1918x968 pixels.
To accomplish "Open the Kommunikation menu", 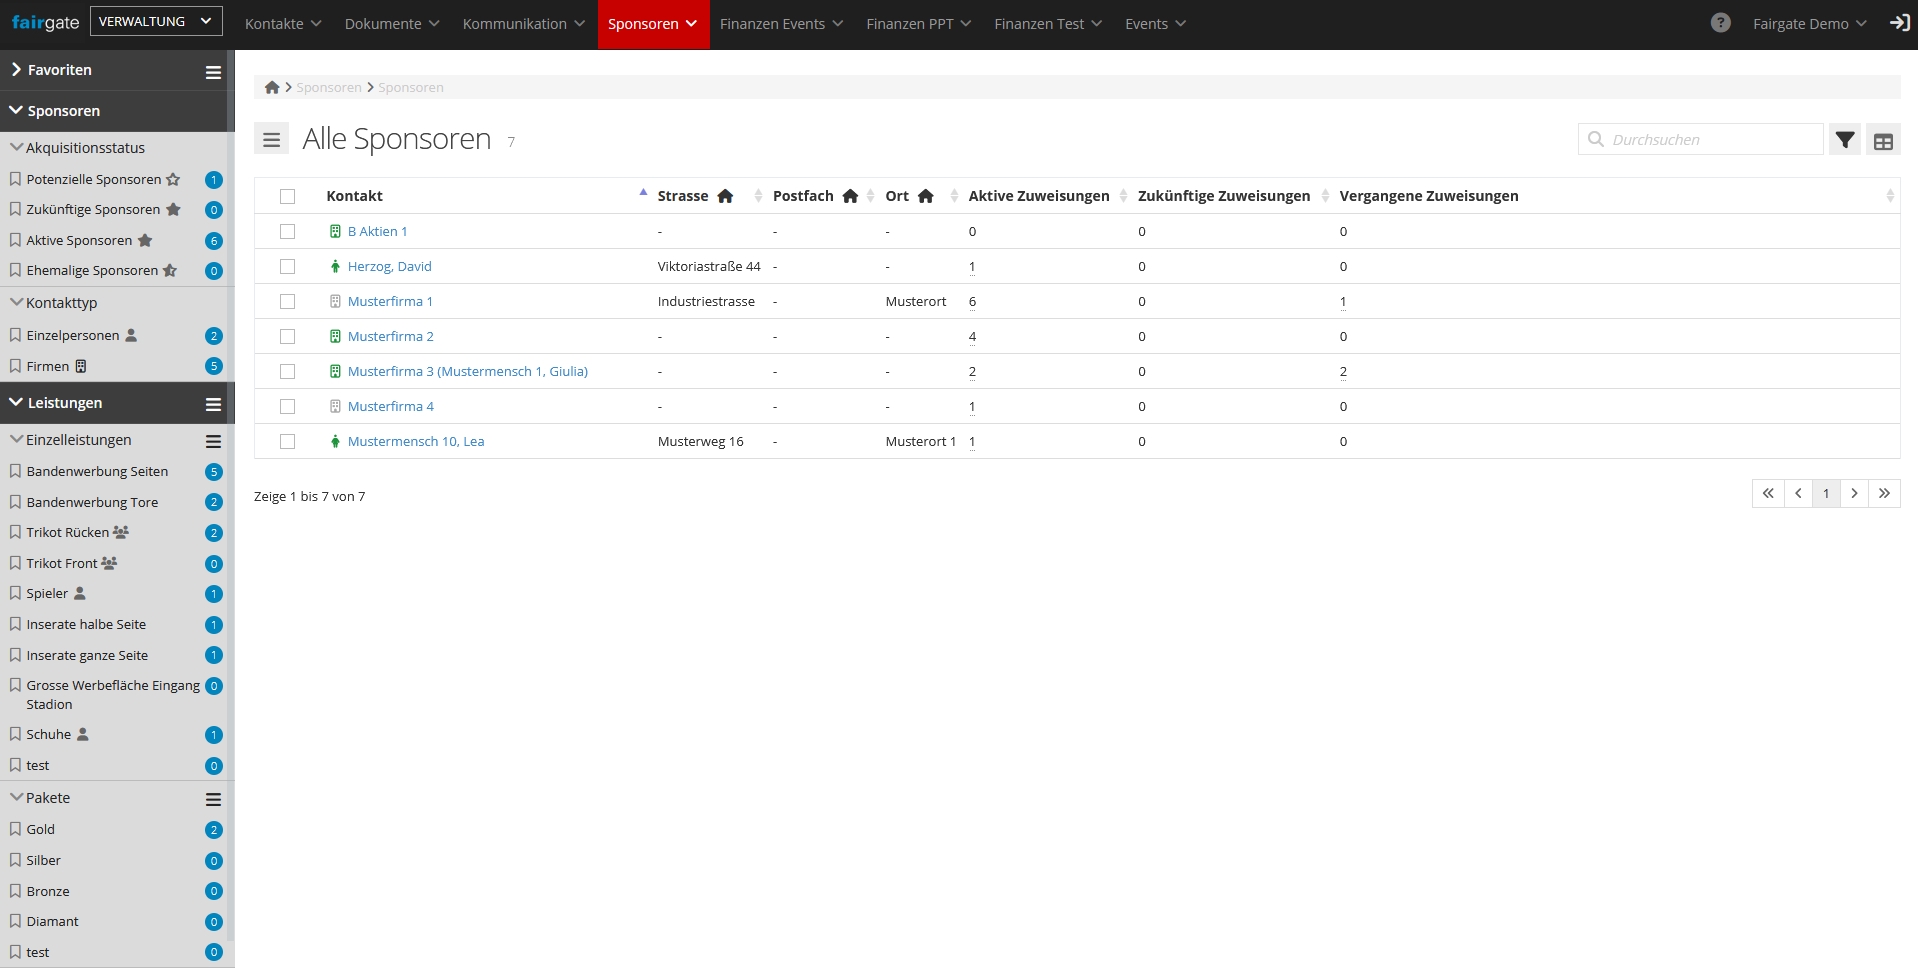I will 524,24.
